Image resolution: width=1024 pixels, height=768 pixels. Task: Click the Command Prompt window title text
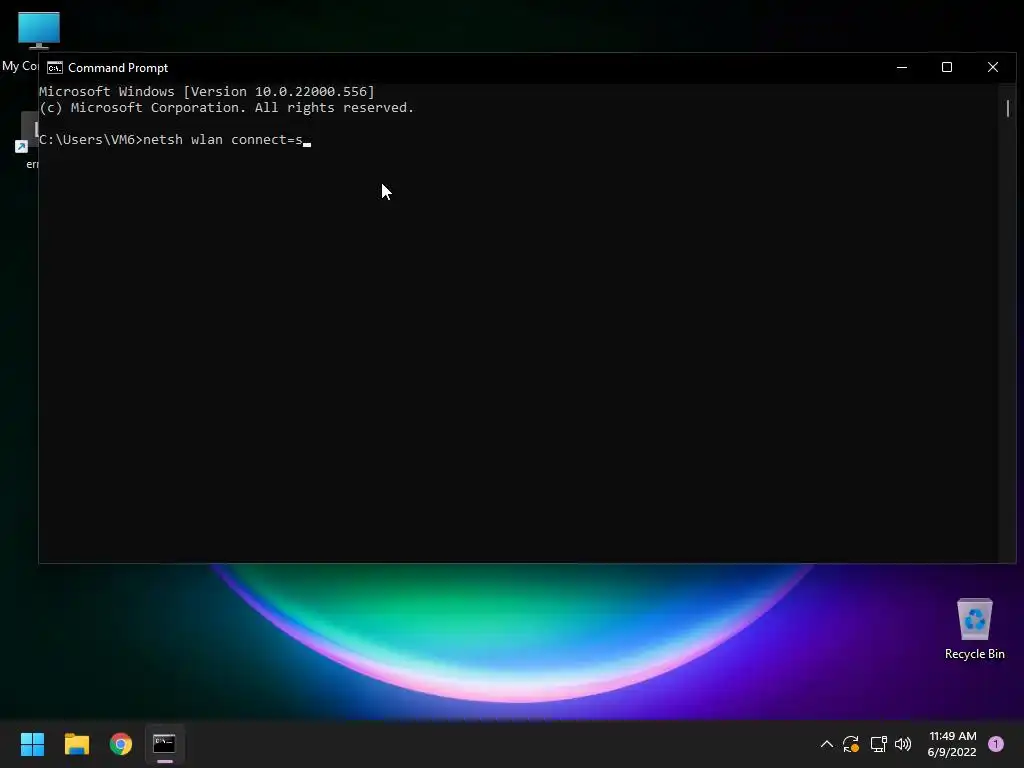tap(118, 68)
